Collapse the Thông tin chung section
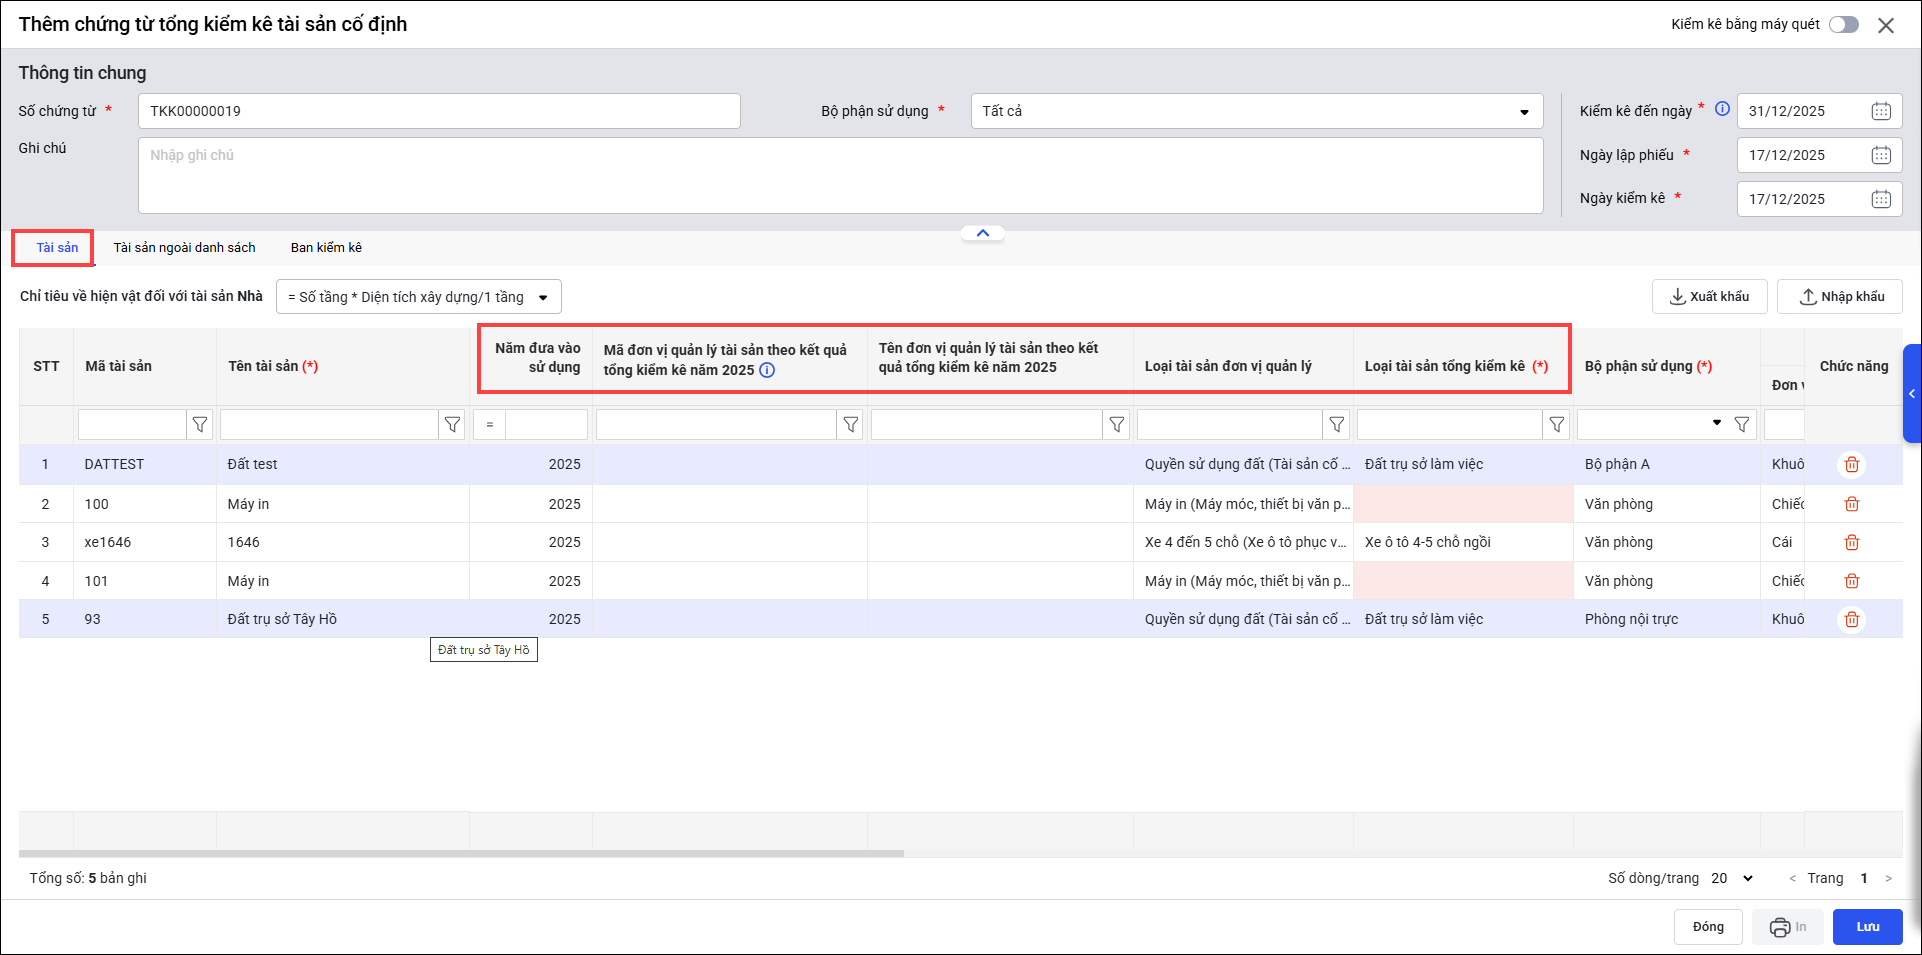The width and height of the screenshot is (1922, 955). (982, 233)
